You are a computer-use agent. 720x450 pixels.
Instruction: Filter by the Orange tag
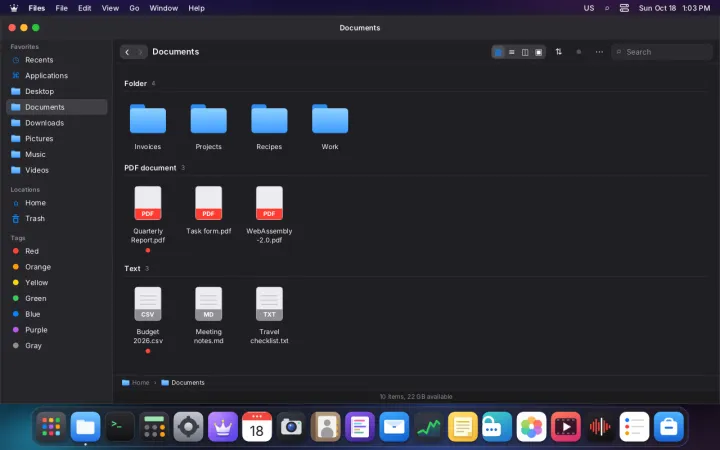coord(56,267)
